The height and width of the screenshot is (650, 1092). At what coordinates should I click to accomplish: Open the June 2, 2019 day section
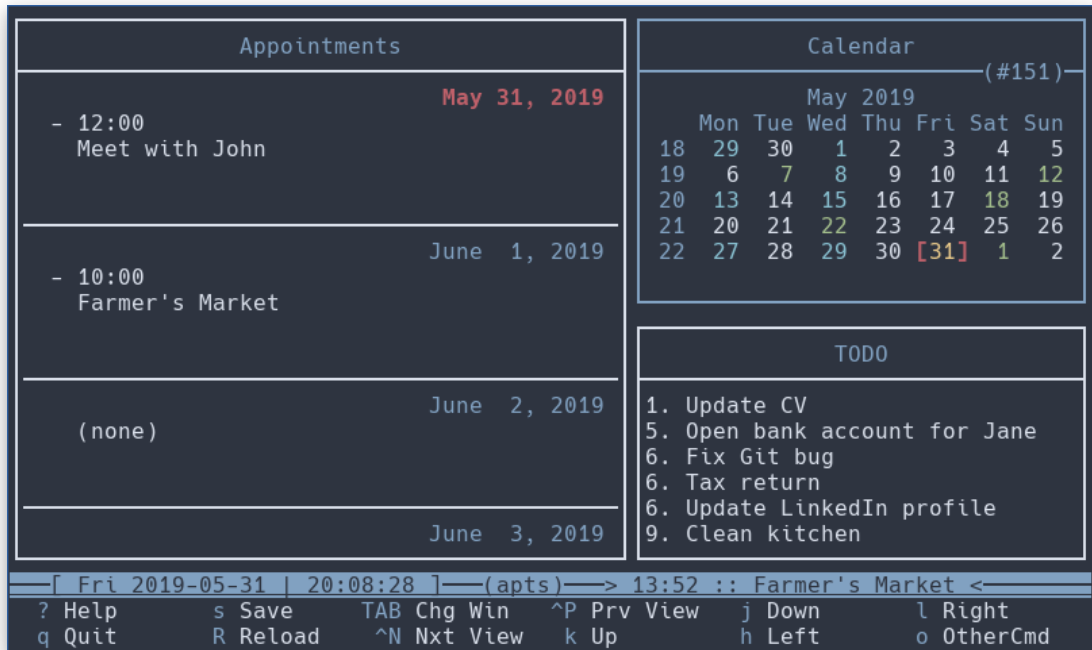pyautogui.click(x=516, y=406)
